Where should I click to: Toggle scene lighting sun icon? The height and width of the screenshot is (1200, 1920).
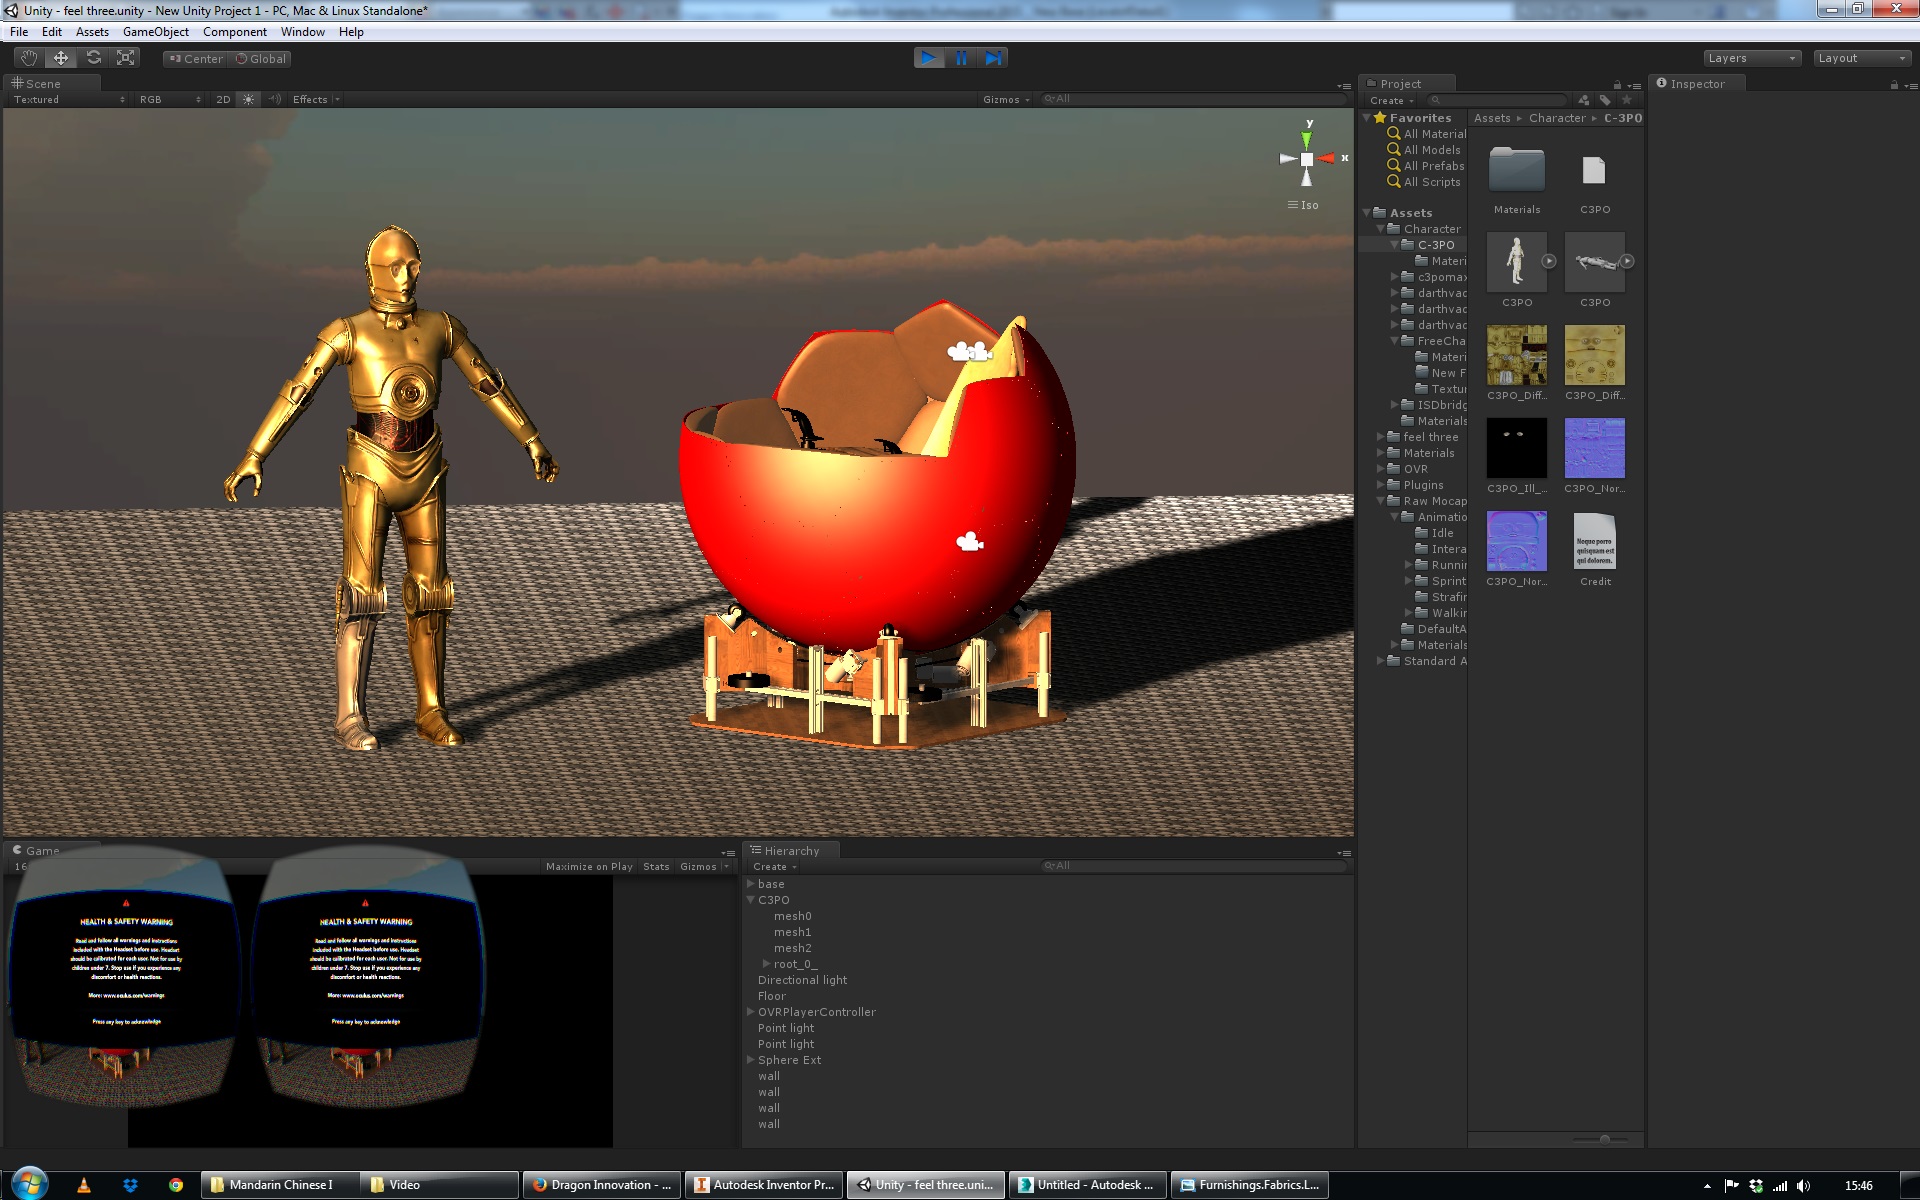point(249,100)
